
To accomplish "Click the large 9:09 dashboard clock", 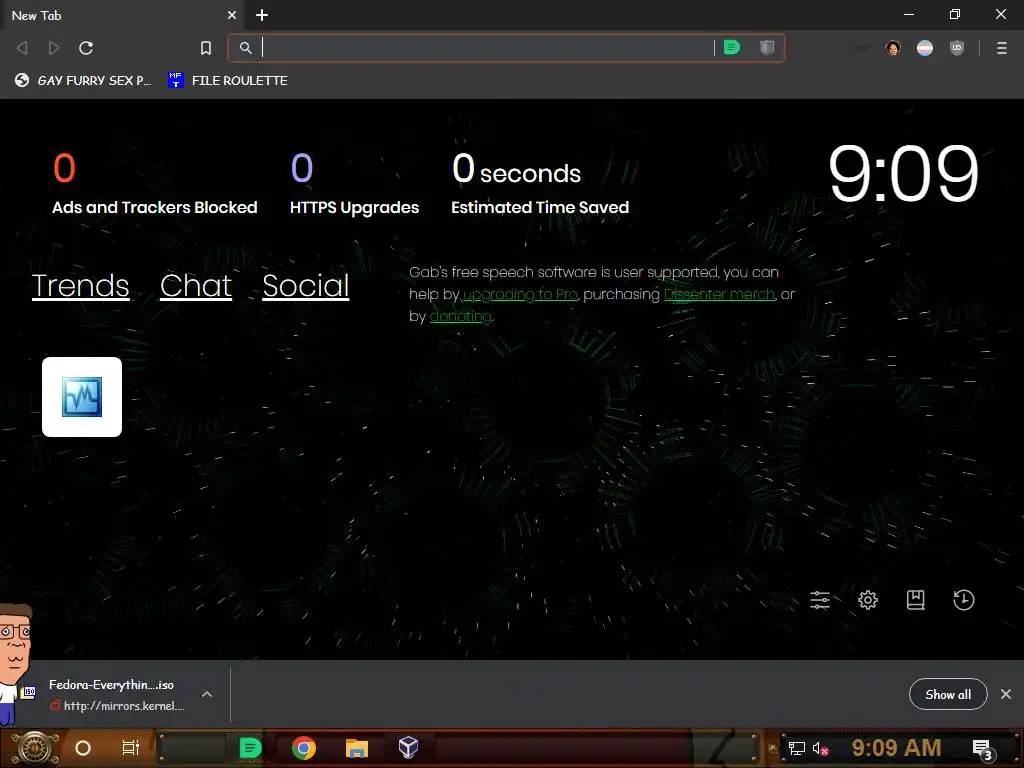I will [904, 173].
